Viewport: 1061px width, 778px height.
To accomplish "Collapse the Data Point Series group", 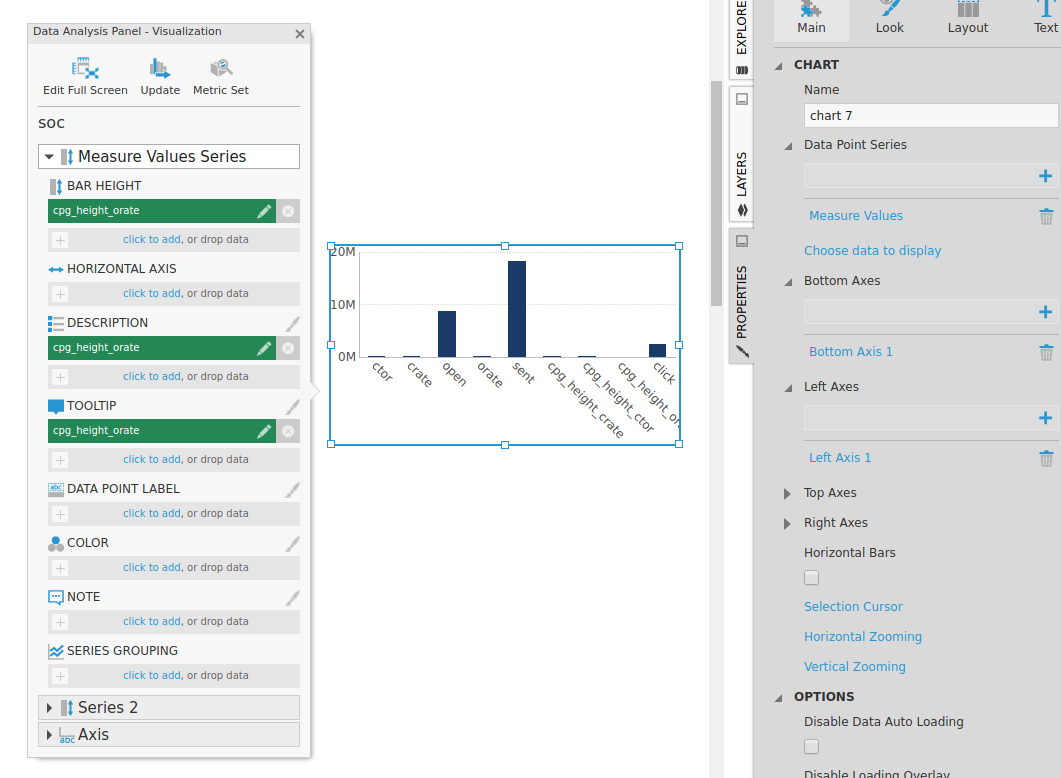I will tap(788, 145).
